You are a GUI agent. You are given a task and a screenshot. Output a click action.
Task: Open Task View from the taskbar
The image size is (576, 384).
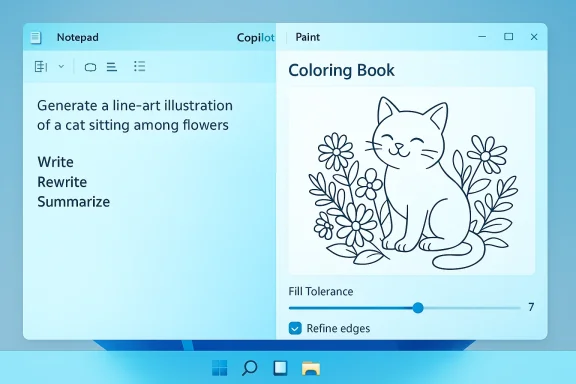tap(280, 368)
